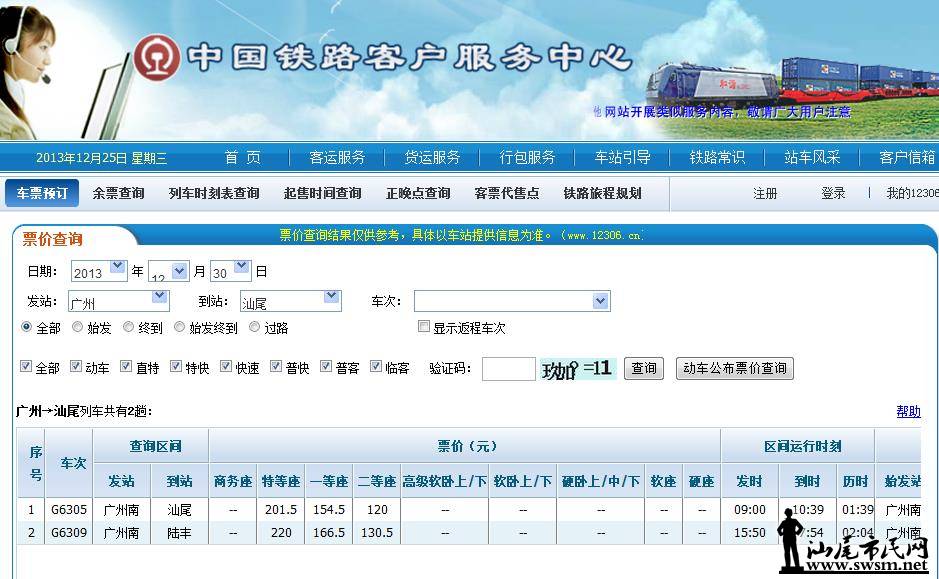Open the 客运服务 menu
939x579 pixels.
click(x=337, y=157)
